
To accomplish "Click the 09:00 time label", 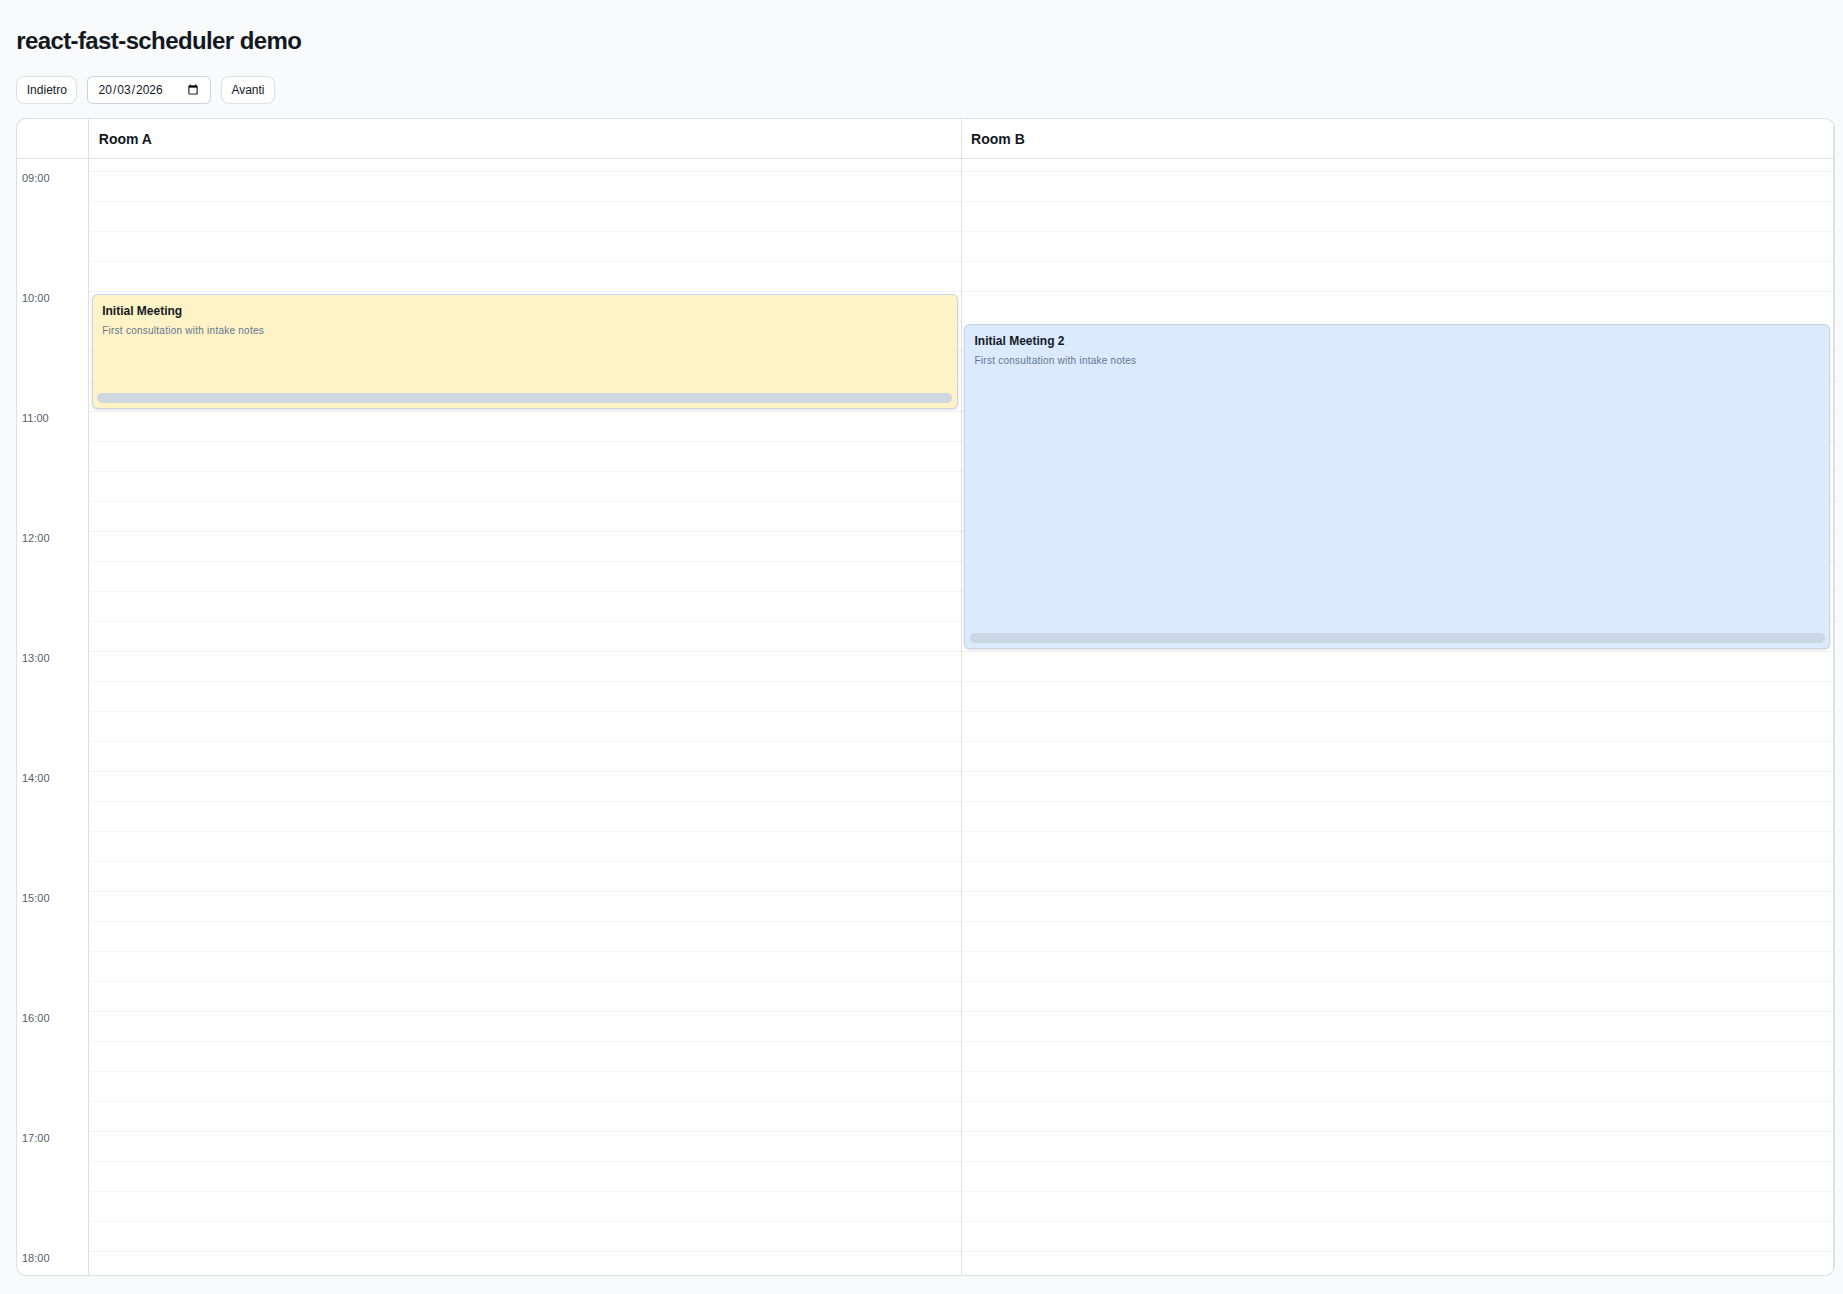I will (36, 178).
